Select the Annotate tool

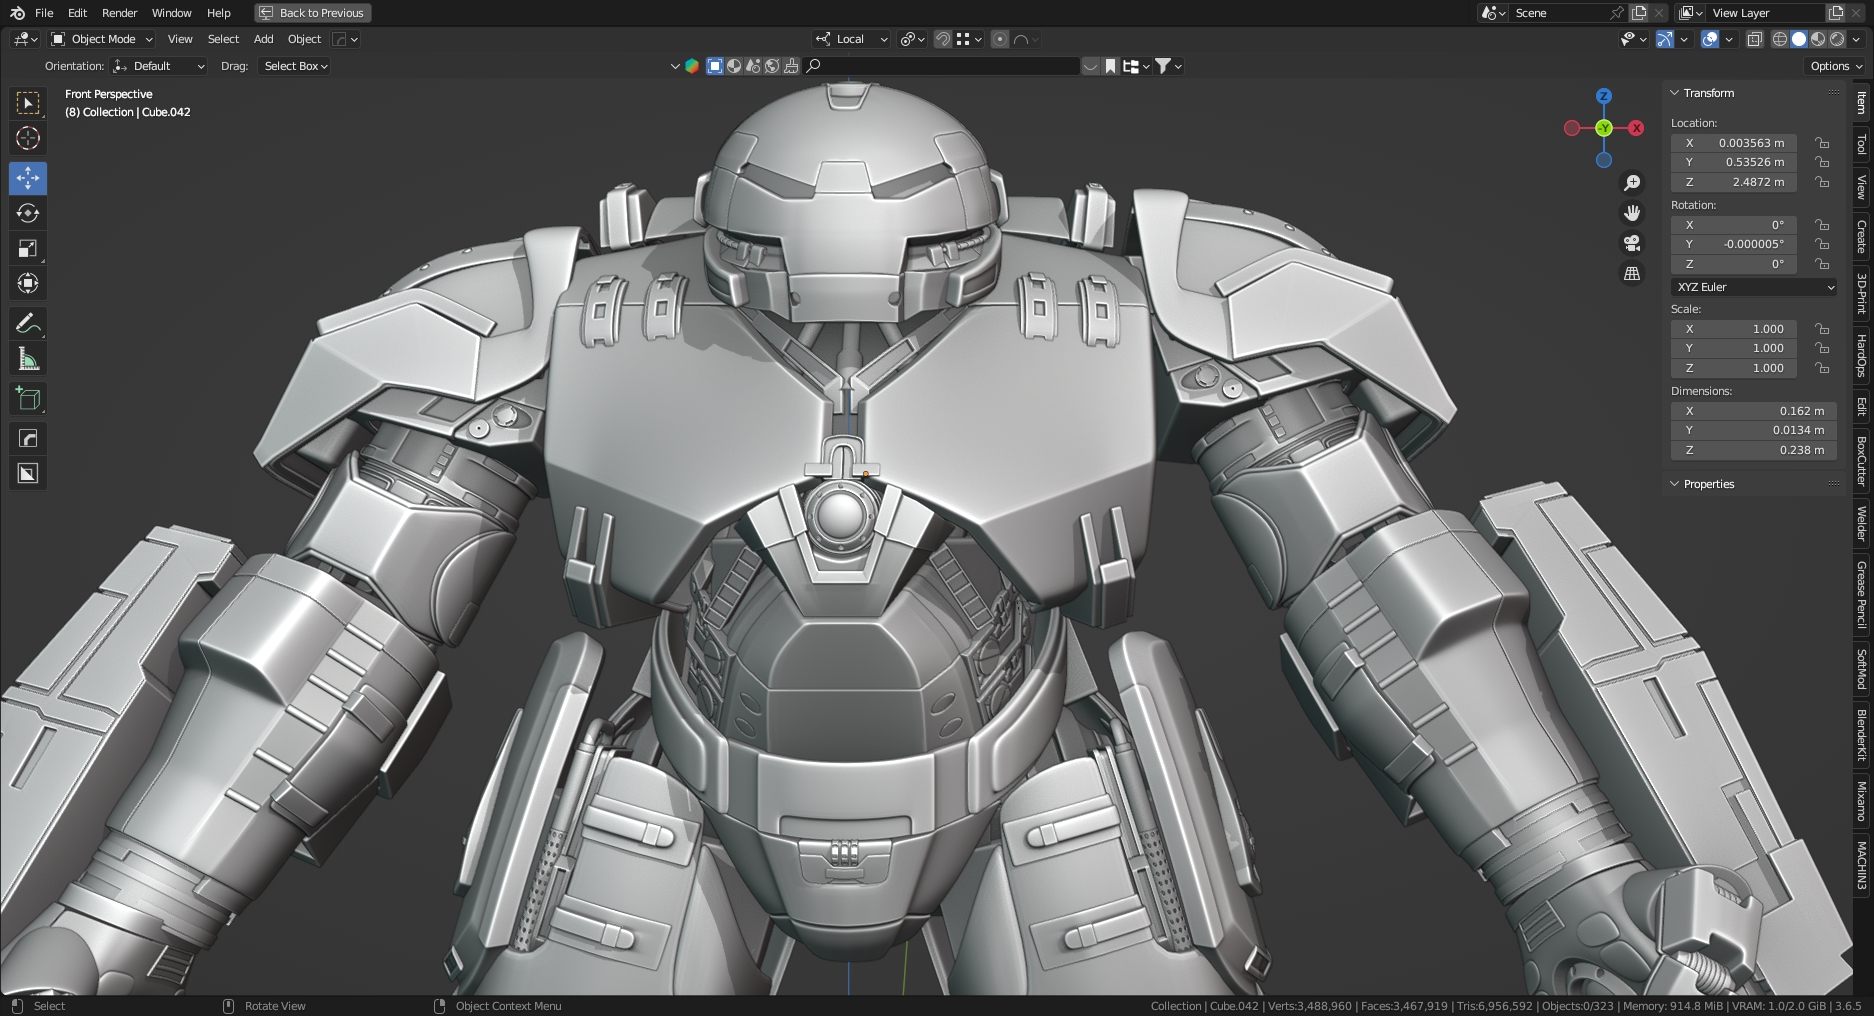click(x=28, y=324)
